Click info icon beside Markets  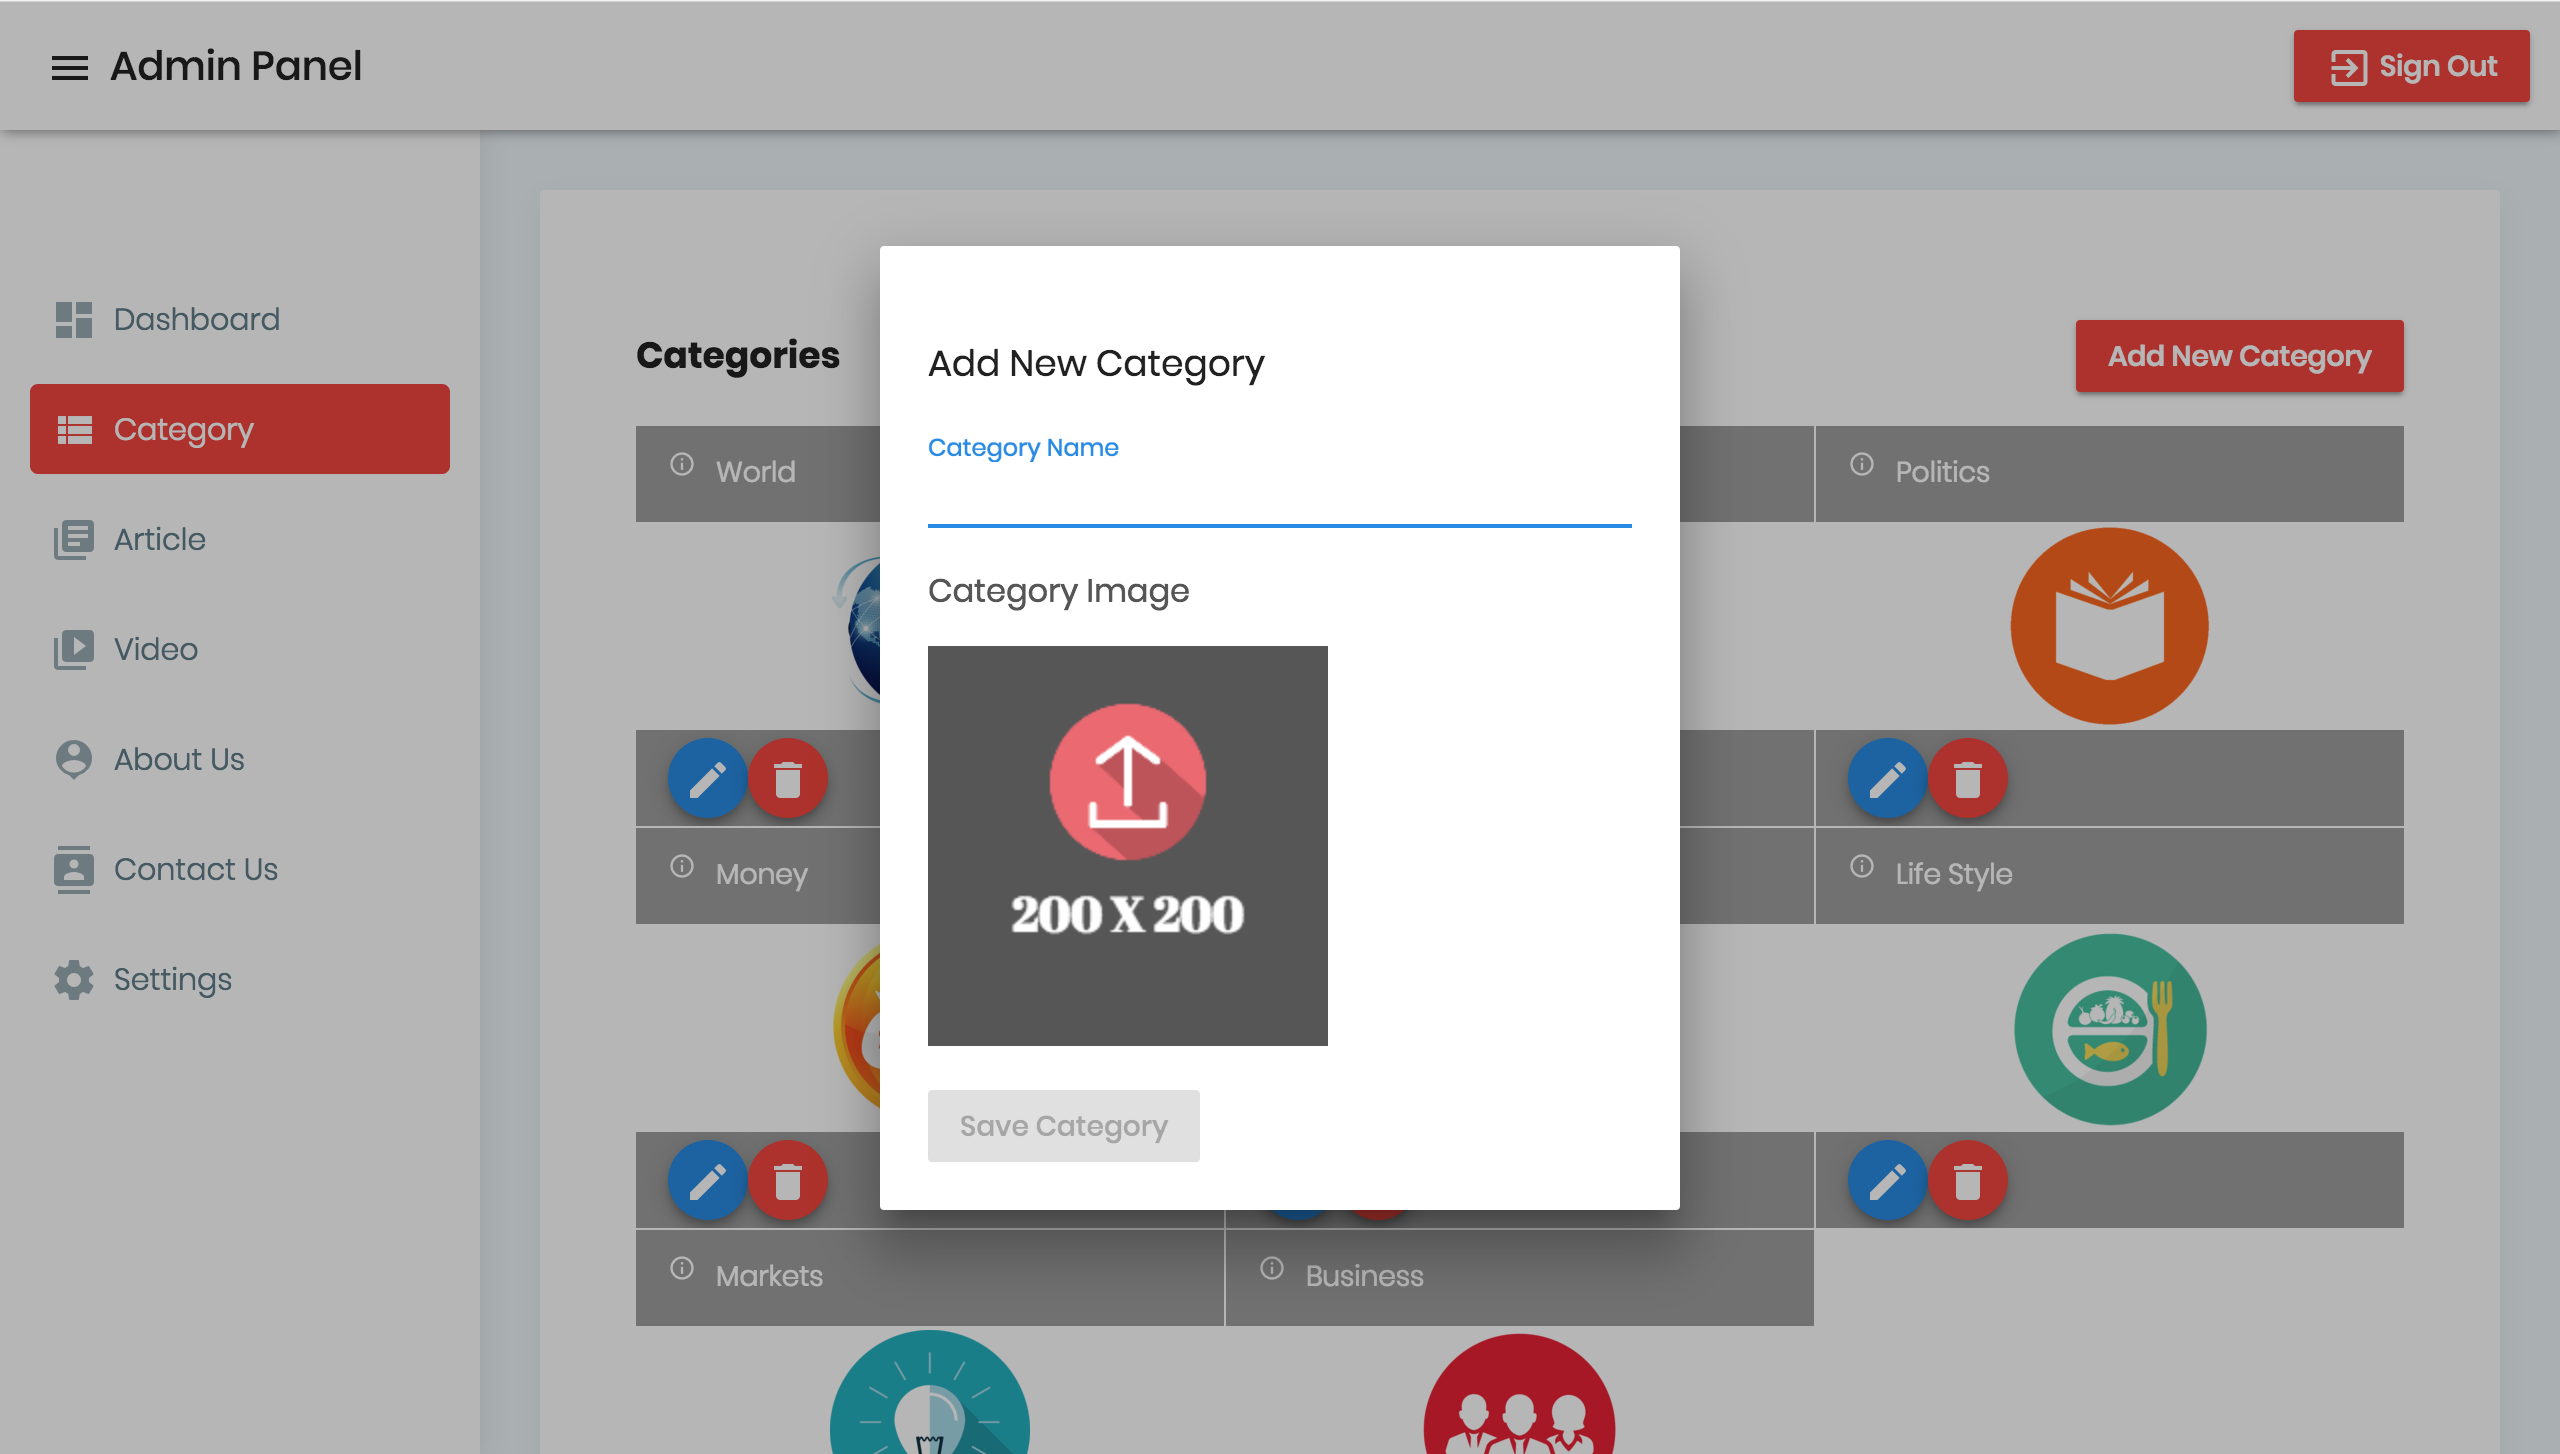click(x=682, y=1269)
